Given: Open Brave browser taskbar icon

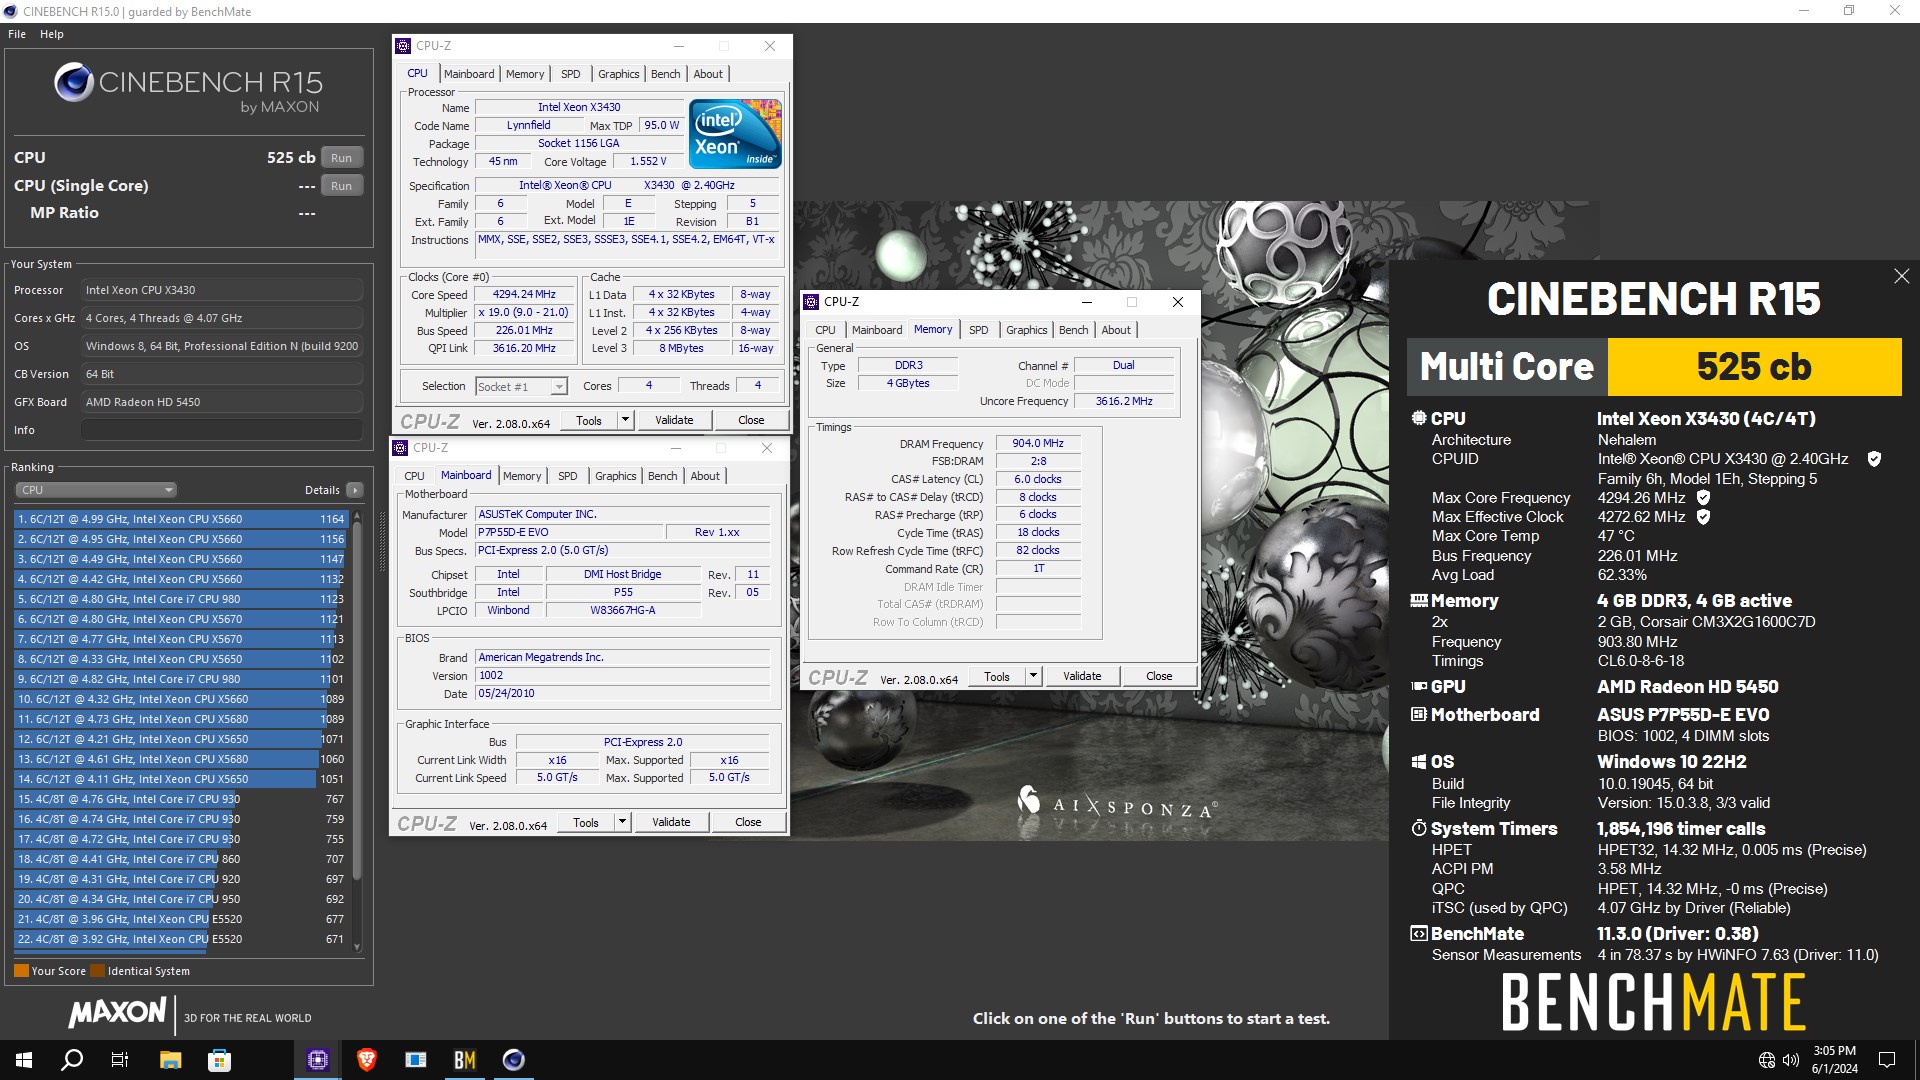Looking at the screenshot, I should coord(367,1060).
